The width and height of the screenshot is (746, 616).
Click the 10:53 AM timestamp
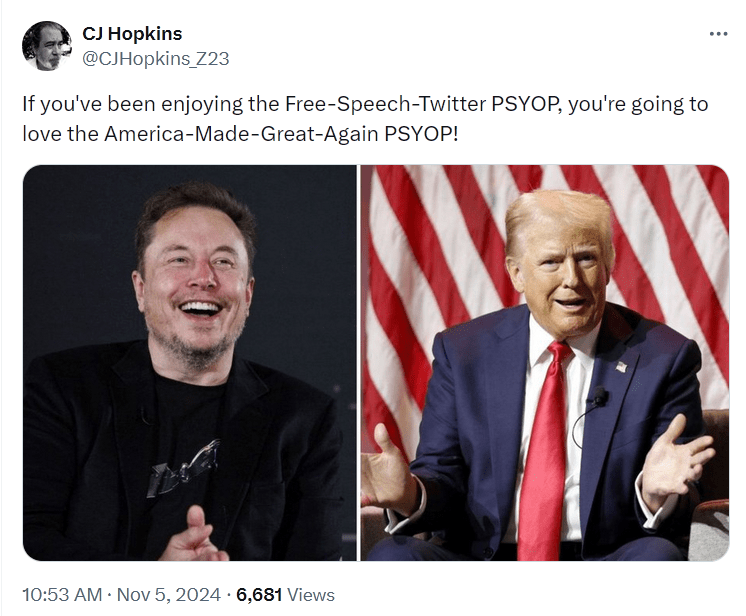point(61,595)
